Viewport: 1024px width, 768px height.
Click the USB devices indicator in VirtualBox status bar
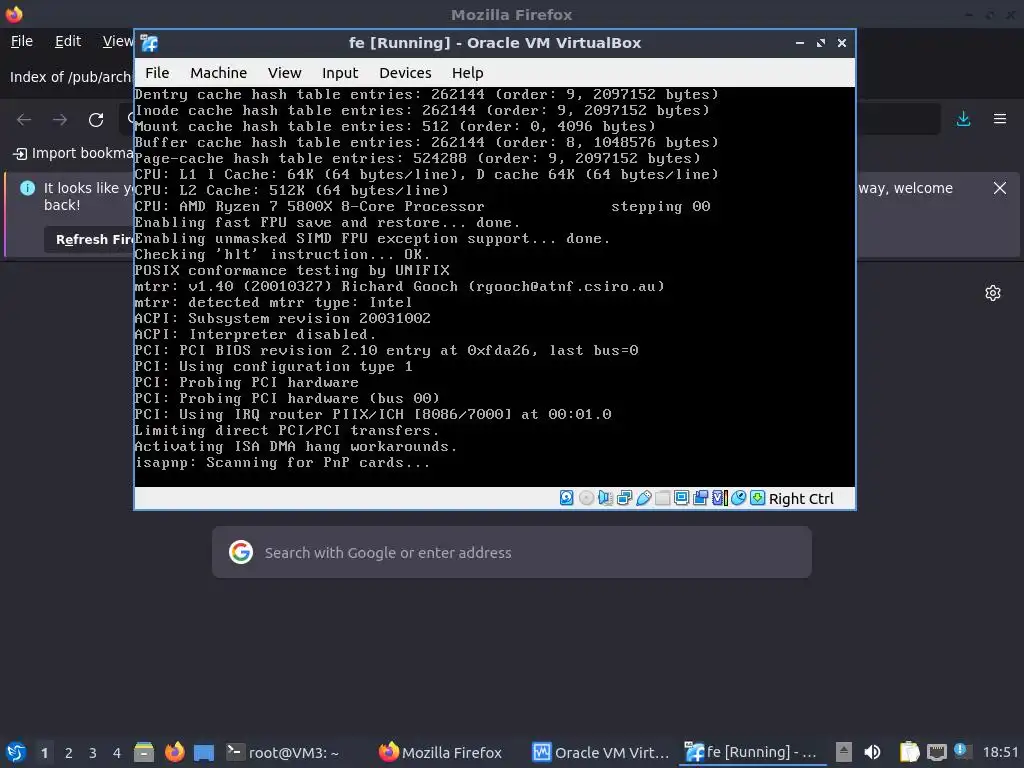[643, 498]
